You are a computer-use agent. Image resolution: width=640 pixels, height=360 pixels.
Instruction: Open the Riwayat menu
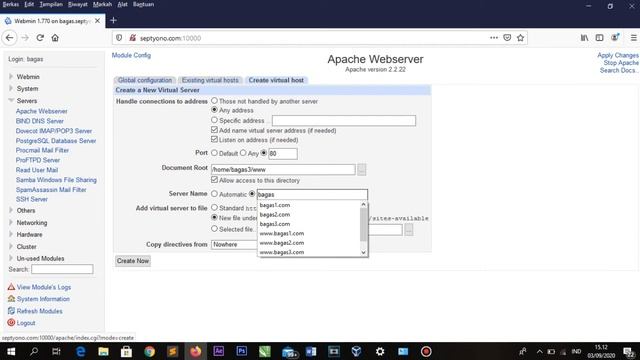pyautogui.click(x=78, y=4)
